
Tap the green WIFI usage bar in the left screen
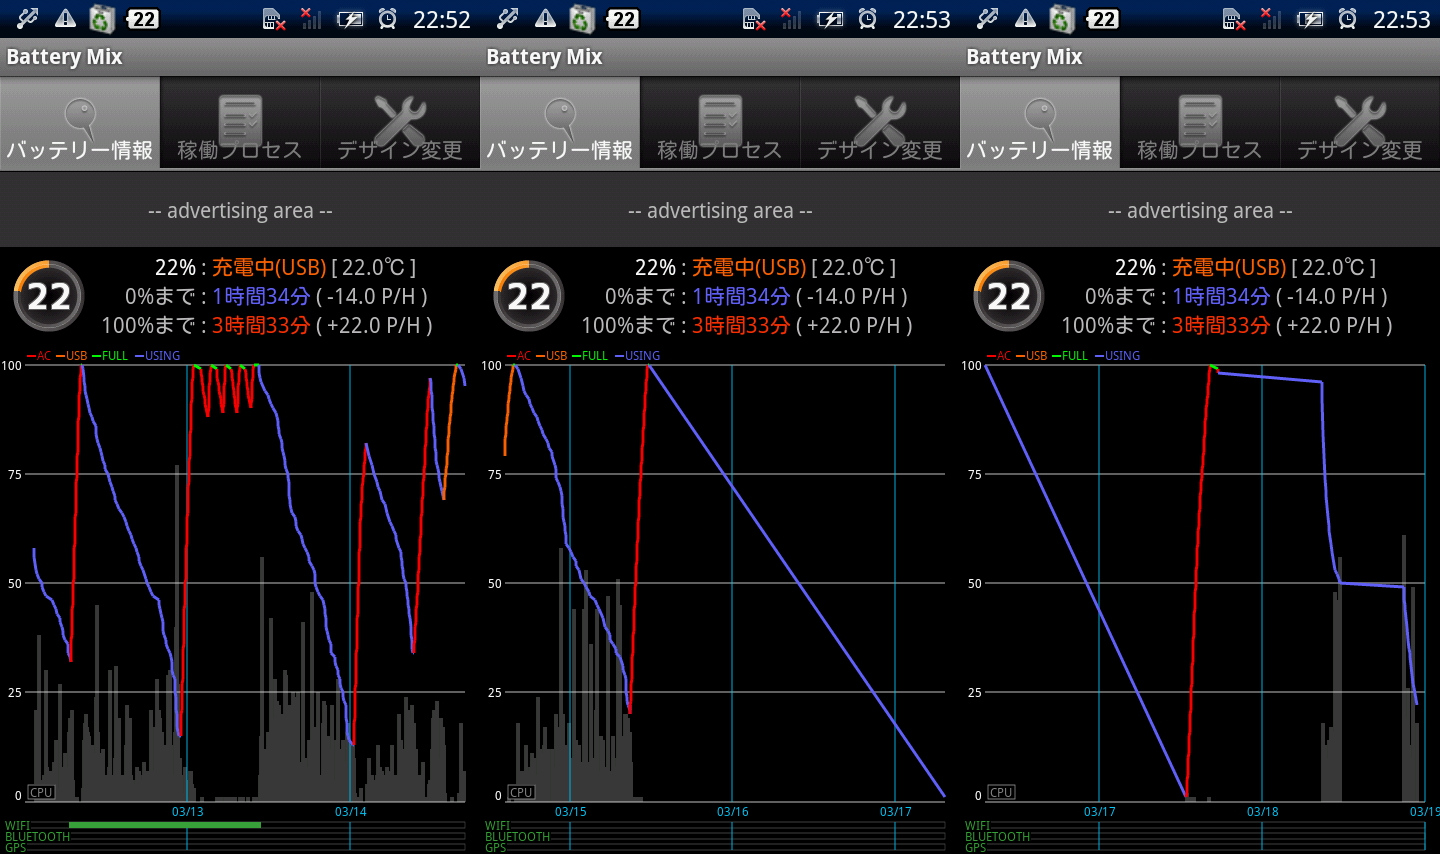[x=165, y=825]
